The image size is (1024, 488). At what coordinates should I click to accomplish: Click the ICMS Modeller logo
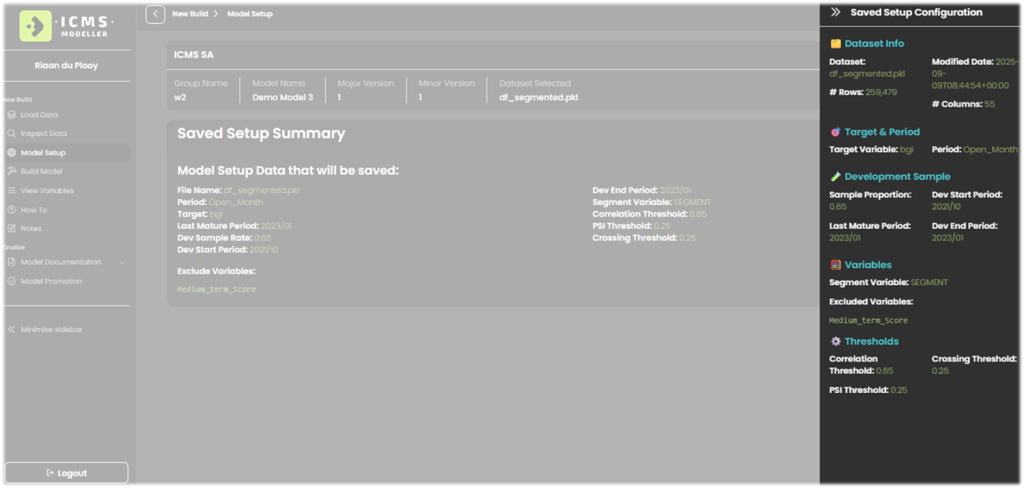[x=67, y=26]
